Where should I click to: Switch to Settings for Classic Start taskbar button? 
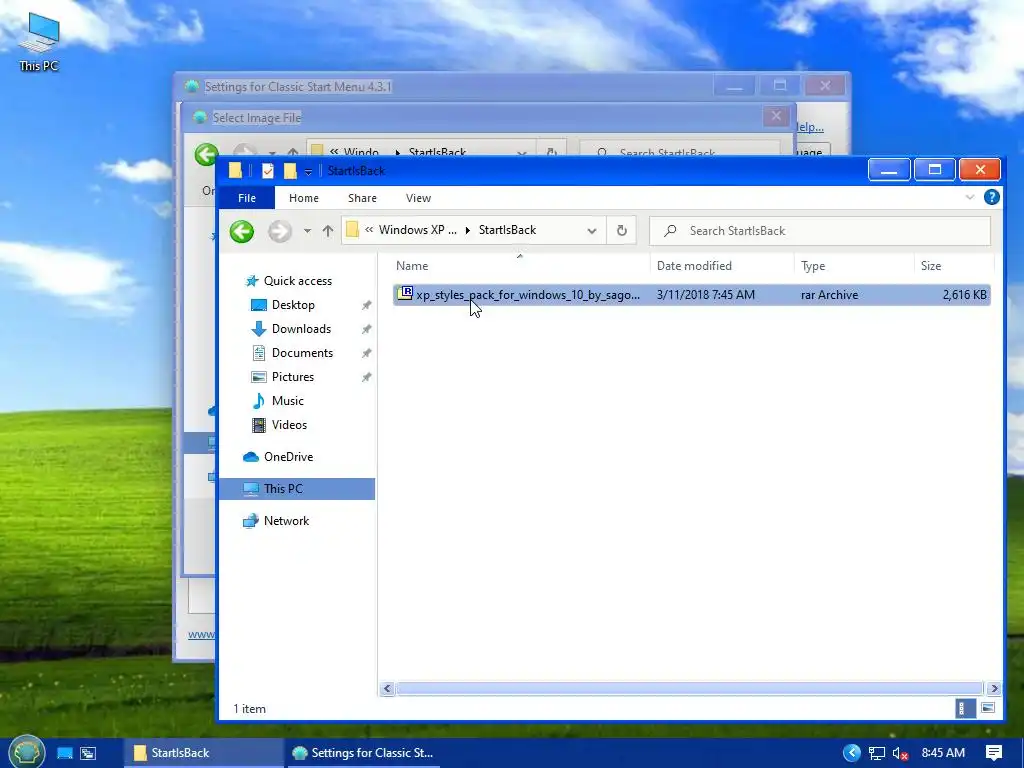tap(362, 753)
